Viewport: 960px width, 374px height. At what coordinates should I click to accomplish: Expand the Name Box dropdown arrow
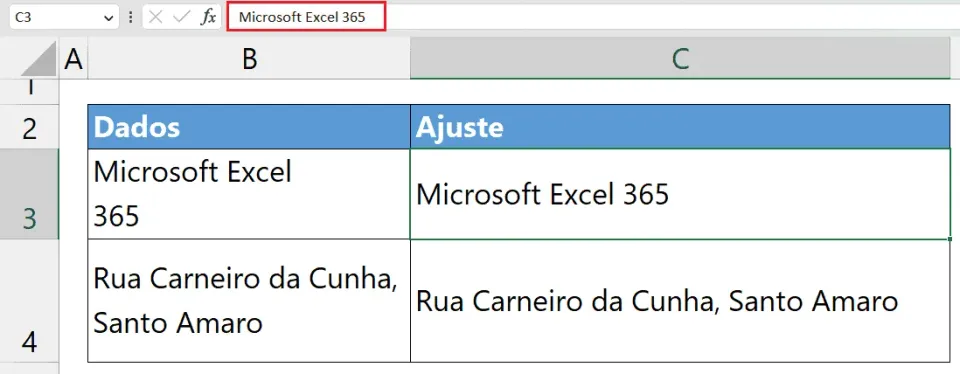pos(108,18)
